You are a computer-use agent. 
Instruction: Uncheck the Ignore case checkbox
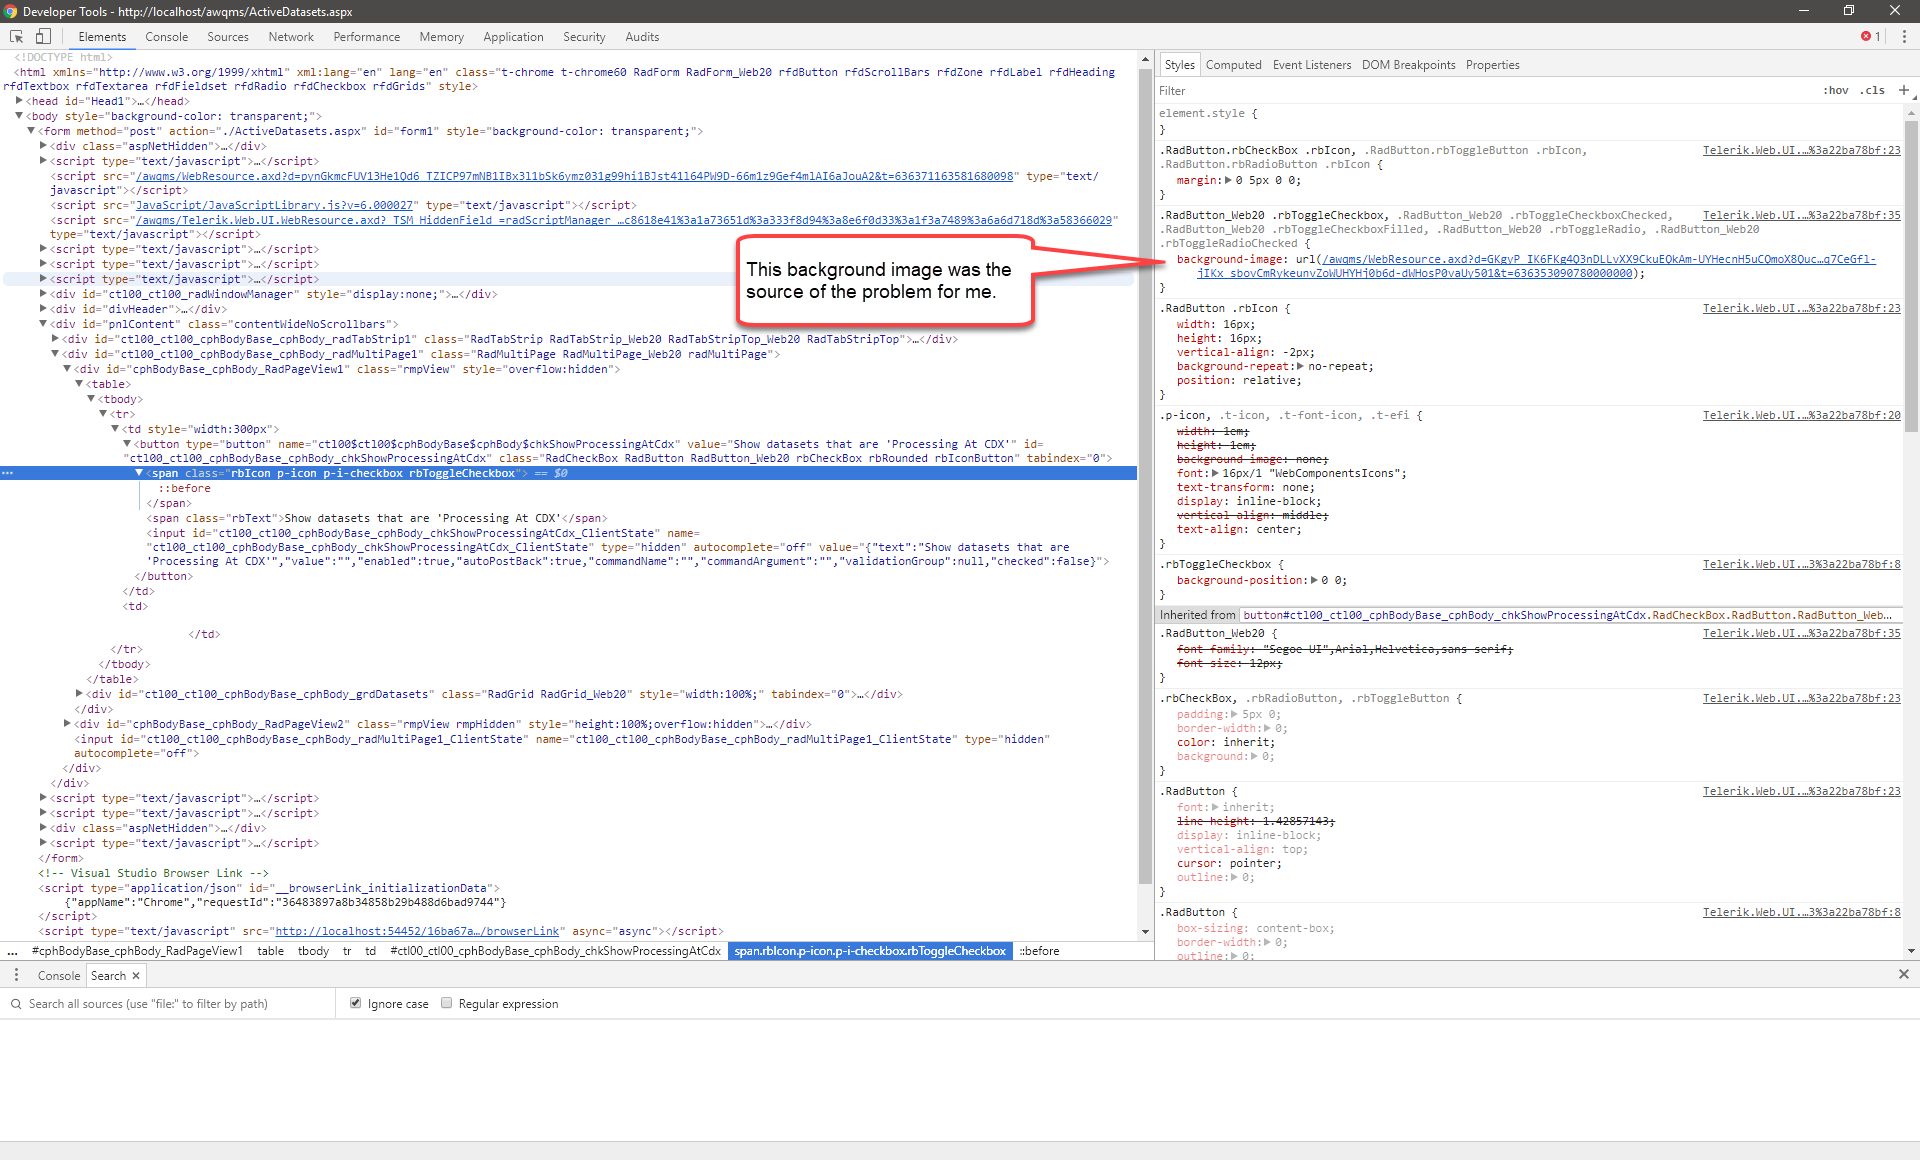(355, 1003)
